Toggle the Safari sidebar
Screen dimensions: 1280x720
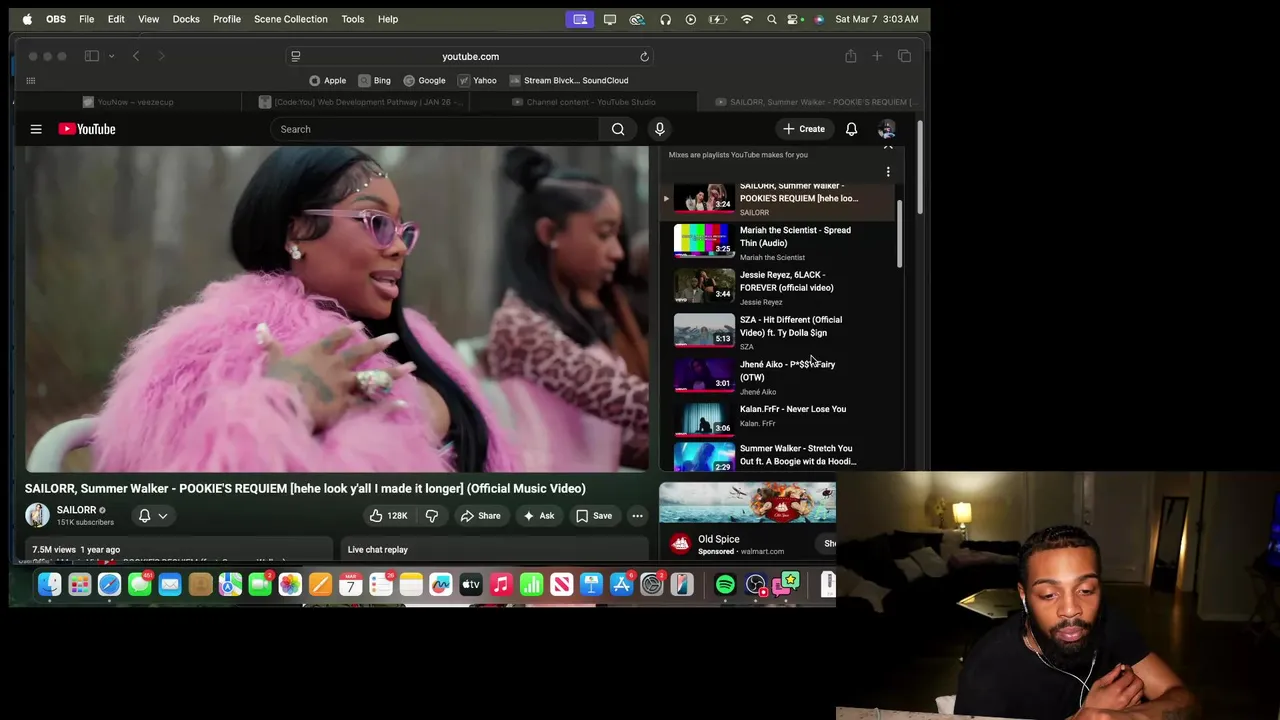(x=92, y=57)
